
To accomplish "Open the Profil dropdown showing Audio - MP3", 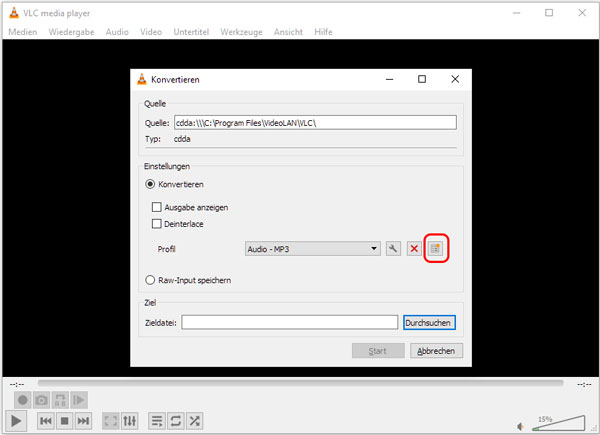I will click(x=313, y=249).
